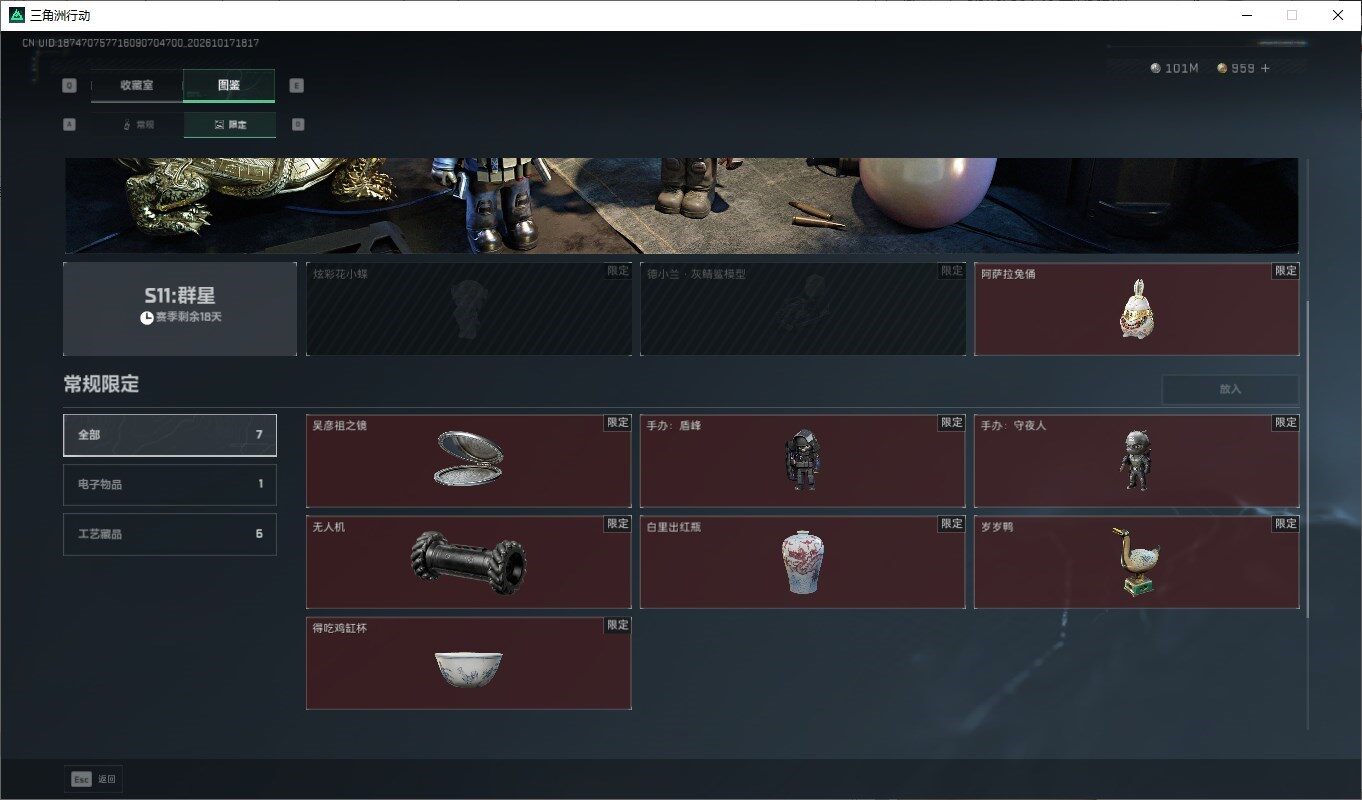
Task: Click the A key hint icon
Action: point(69,125)
